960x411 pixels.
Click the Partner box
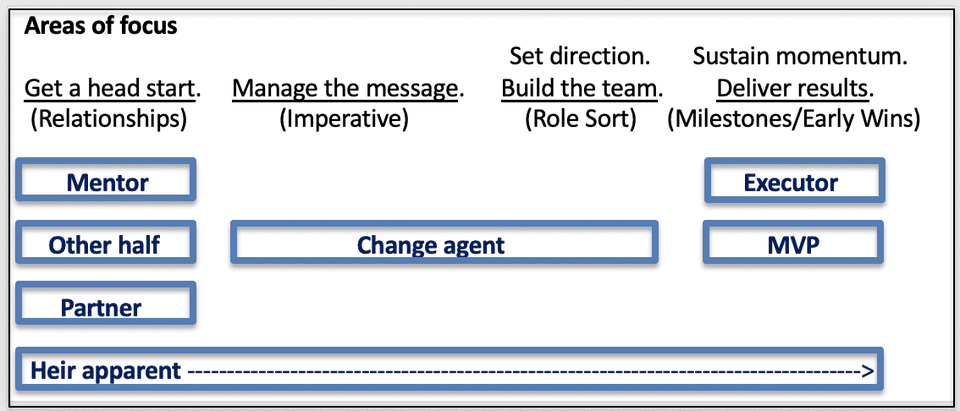pos(107,306)
